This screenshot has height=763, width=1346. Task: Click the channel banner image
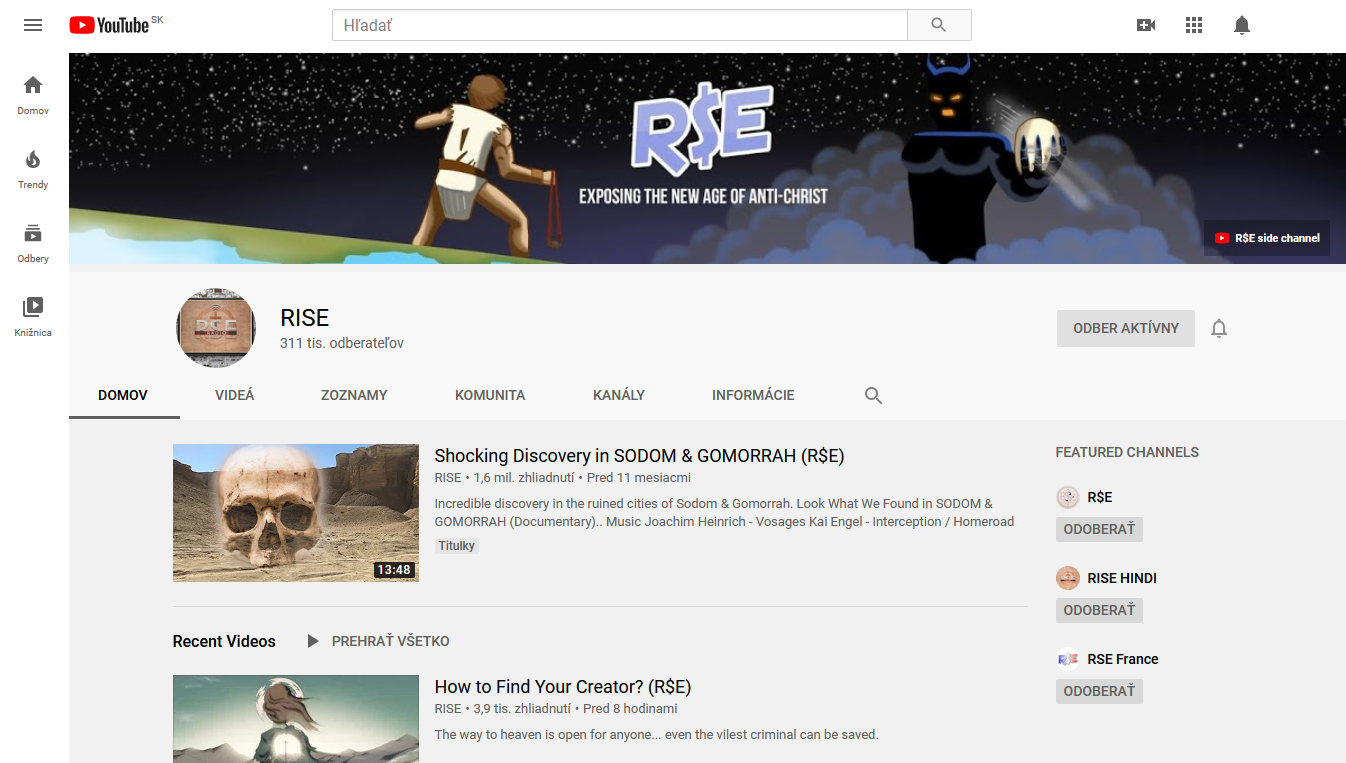[707, 158]
